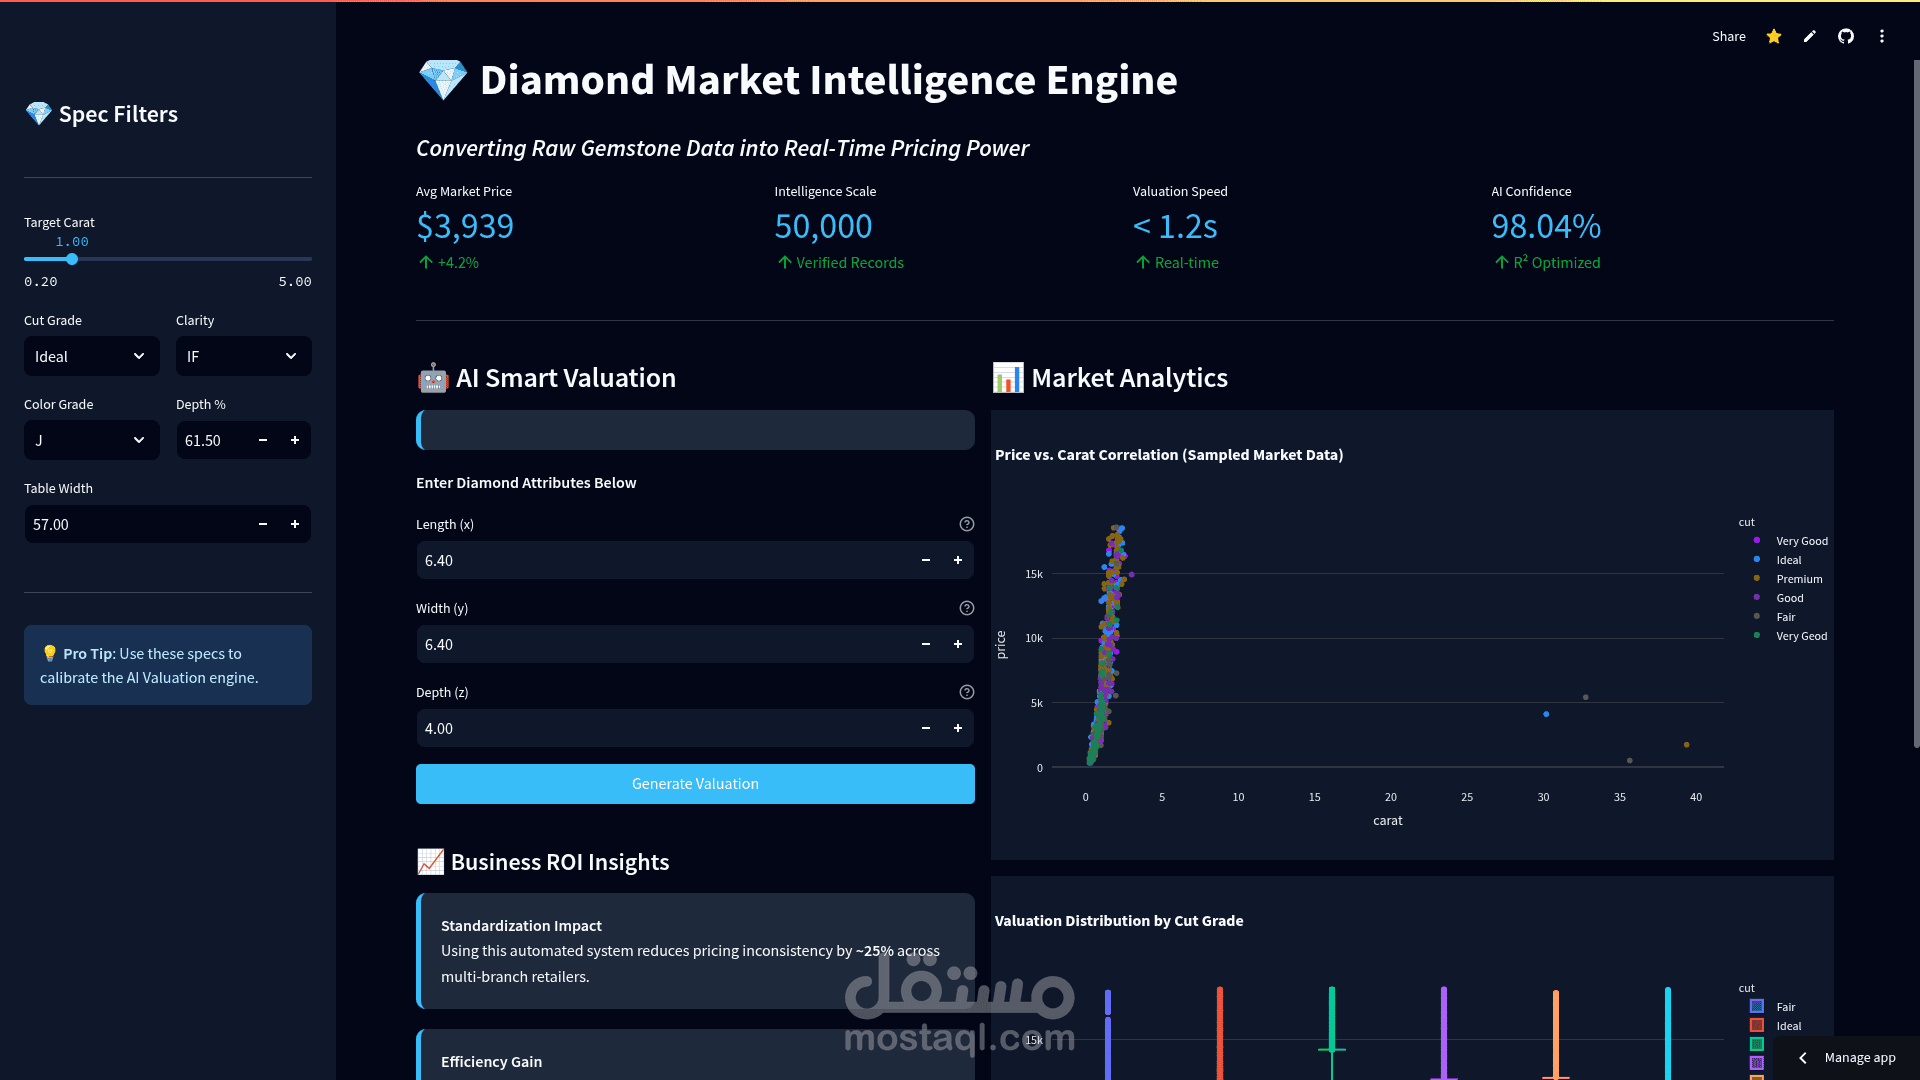The height and width of the screenshot is (1080, 1920).
Task: Click the Target Carat slider handle
Action: pos(72,259)
